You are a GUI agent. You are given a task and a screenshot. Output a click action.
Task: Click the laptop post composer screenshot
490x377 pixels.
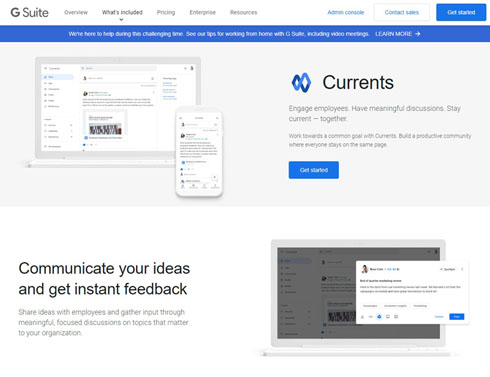(363, 298)
